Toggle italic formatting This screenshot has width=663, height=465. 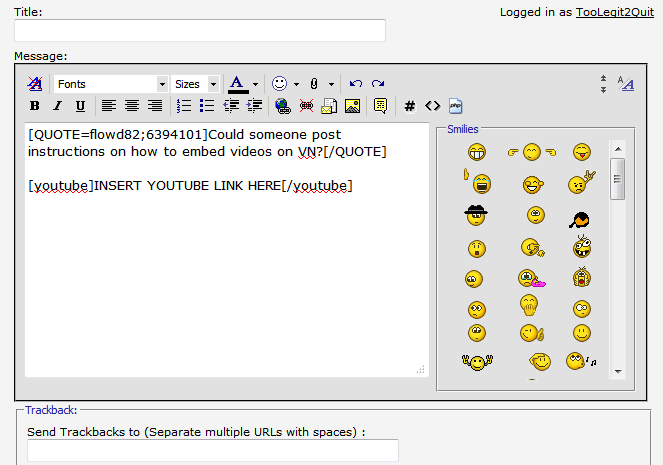tap(57, 106)
